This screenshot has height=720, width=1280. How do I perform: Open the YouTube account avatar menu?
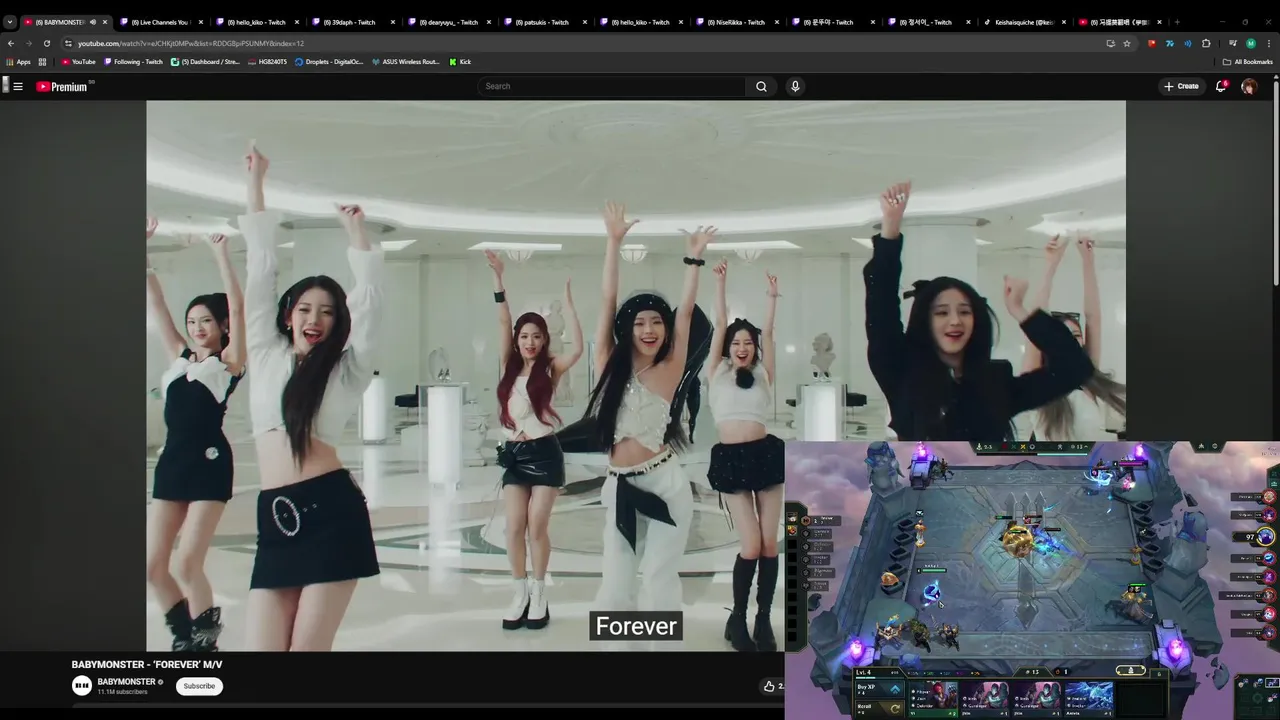point(1249,87)
